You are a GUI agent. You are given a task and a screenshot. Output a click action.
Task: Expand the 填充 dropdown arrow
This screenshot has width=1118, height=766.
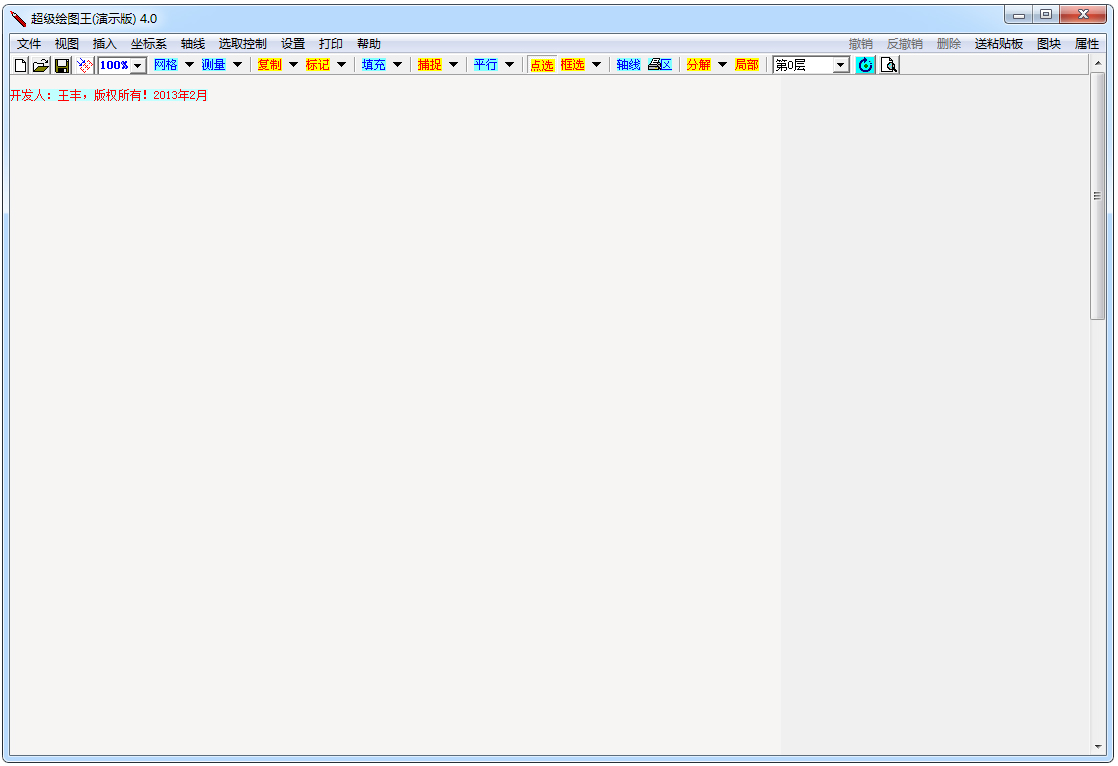(x=398, y=65)
